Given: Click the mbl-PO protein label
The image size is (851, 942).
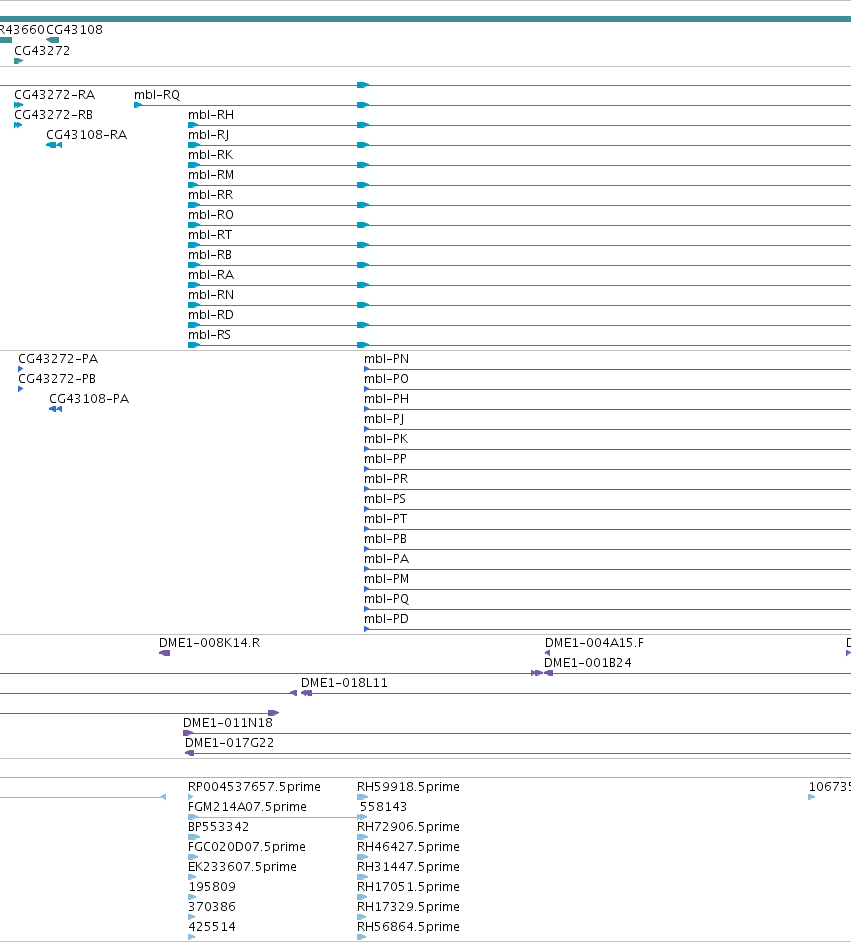Looking at the screenshot, I should click(x=386, y=378).
